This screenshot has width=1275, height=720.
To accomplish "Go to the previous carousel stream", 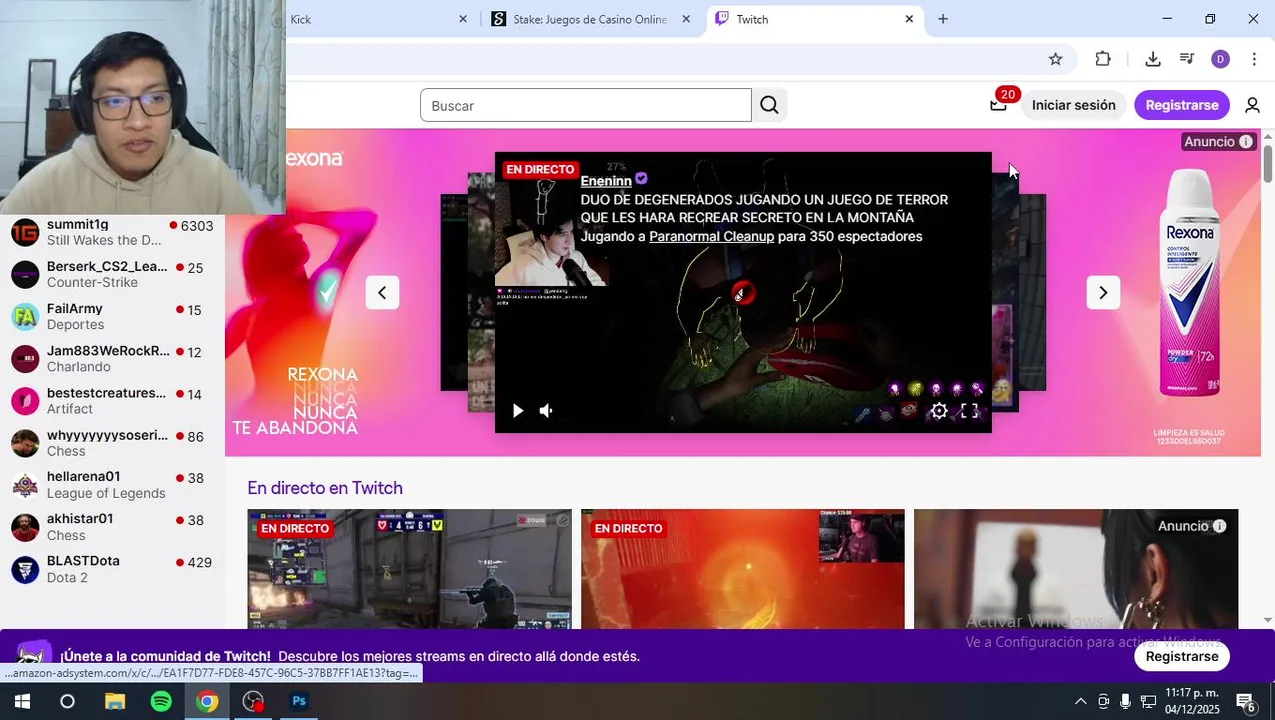I will pyautogui.click(x=382, y=292).
